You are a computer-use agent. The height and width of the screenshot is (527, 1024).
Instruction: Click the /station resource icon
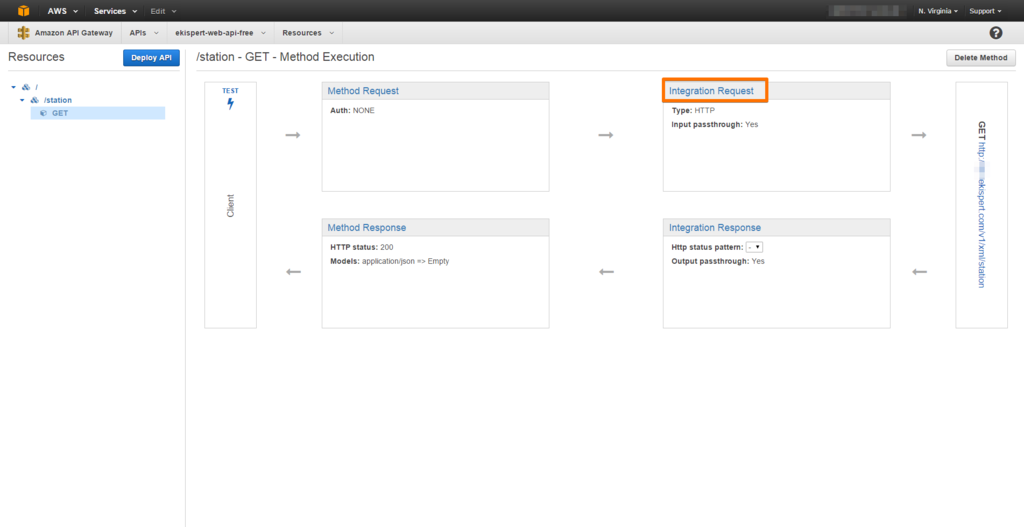(35, 100)
